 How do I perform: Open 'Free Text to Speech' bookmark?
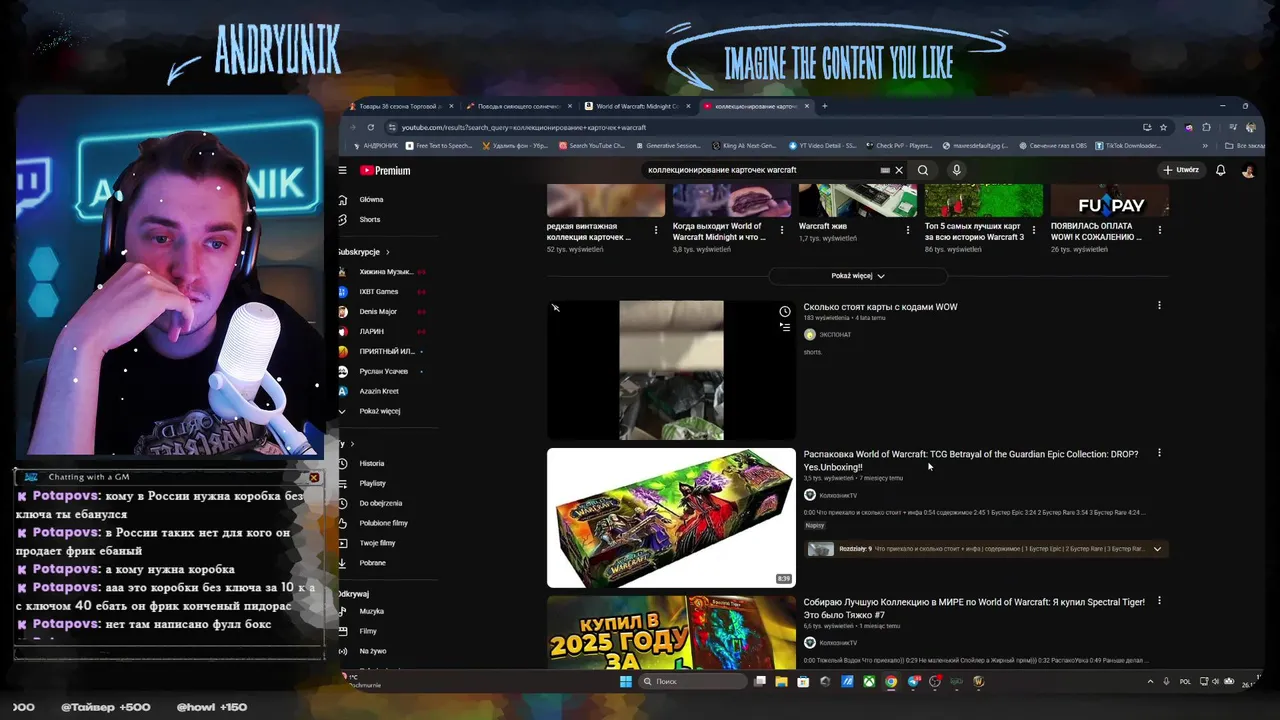pos(439,146)
